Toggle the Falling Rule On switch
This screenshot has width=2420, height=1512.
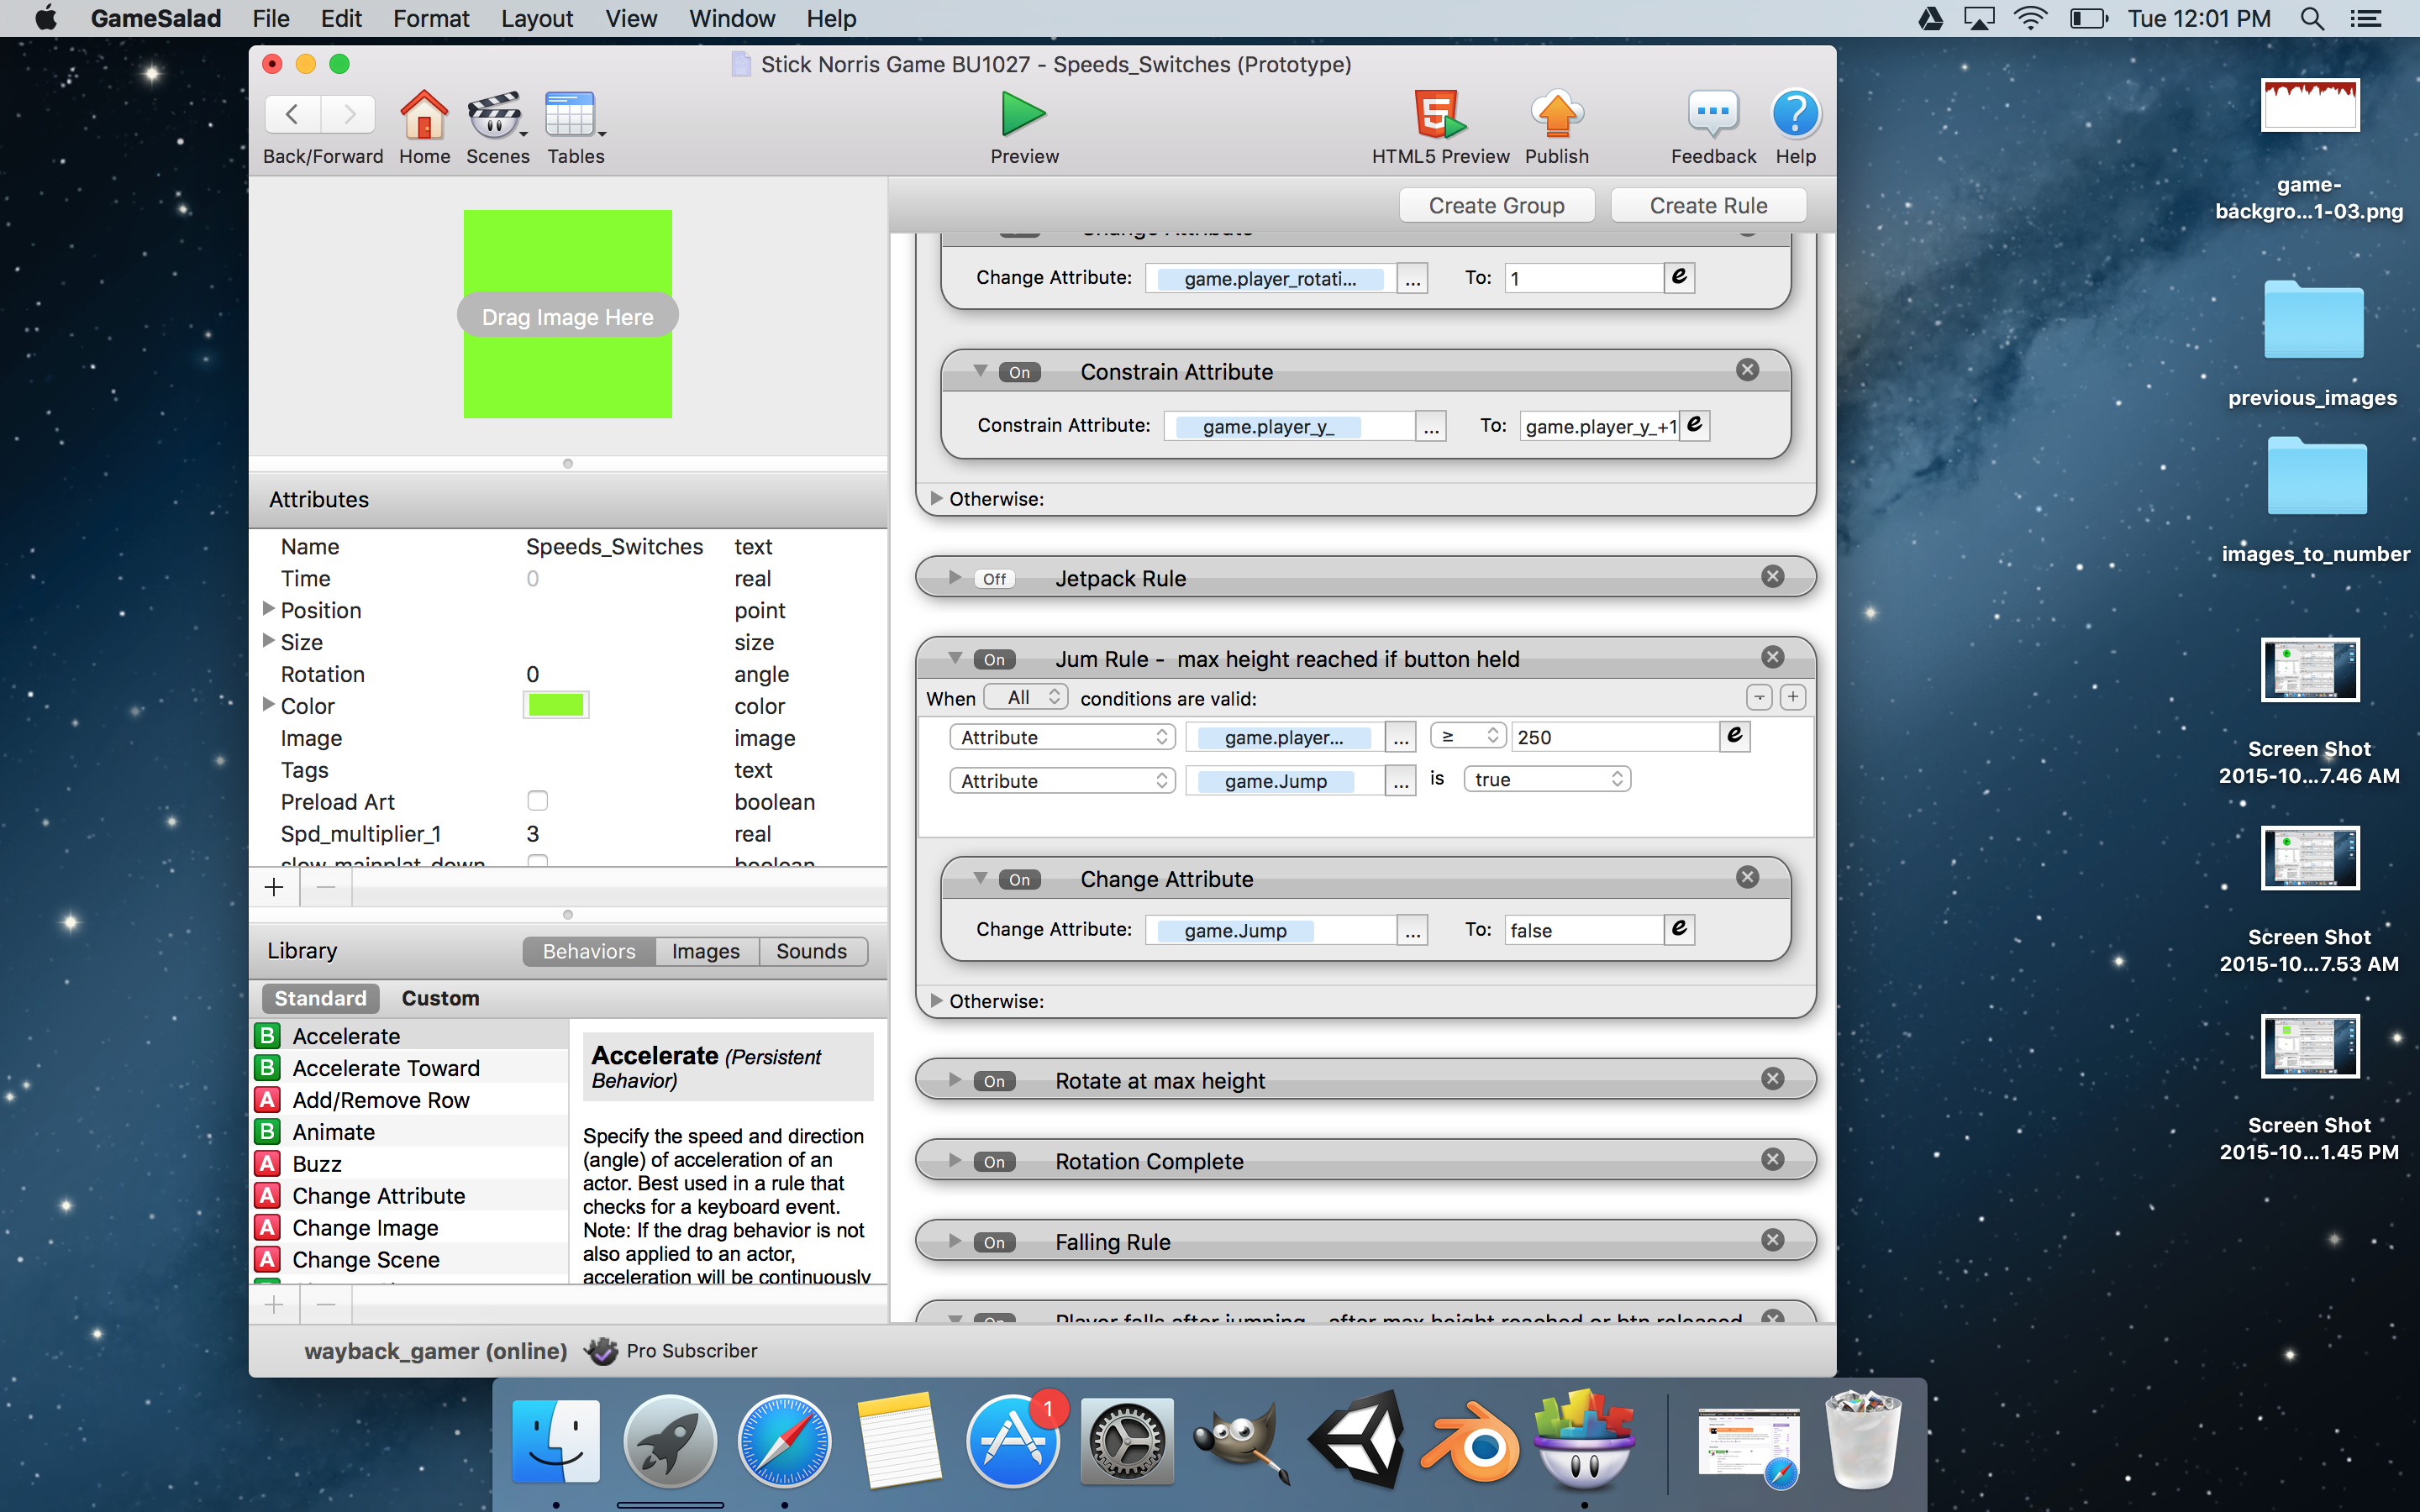click(x=994, y=1242)
